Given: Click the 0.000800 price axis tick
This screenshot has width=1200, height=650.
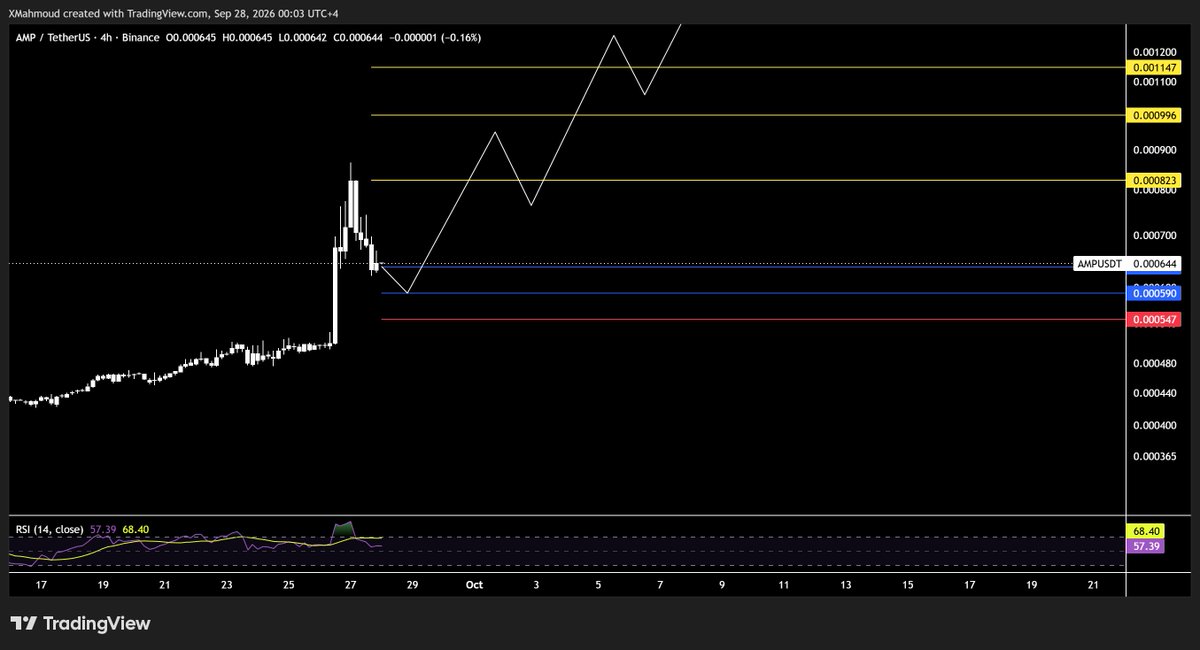Looking at the screenshot, I should 1154,193.
